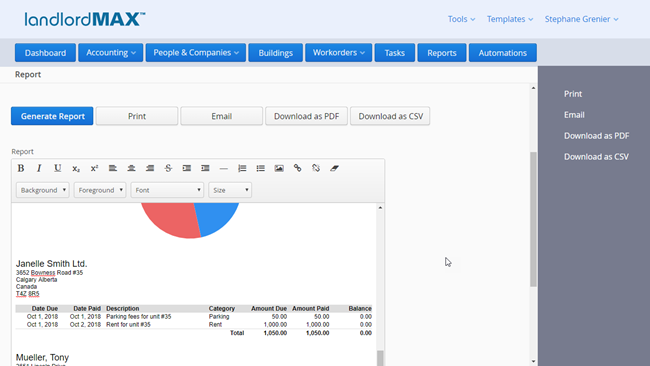Insert an image into the report
Image resolution: width=650 pixels, height=366 pixels.
click(279, 168)
